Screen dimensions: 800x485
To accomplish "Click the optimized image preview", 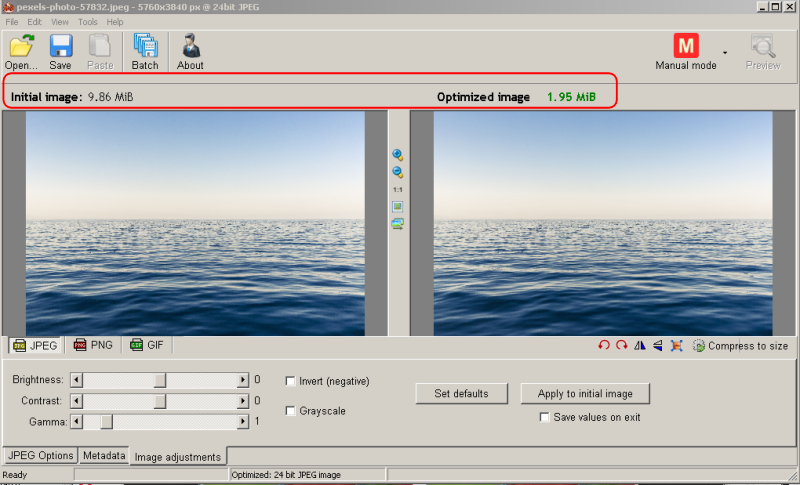I will coord(603,223).
